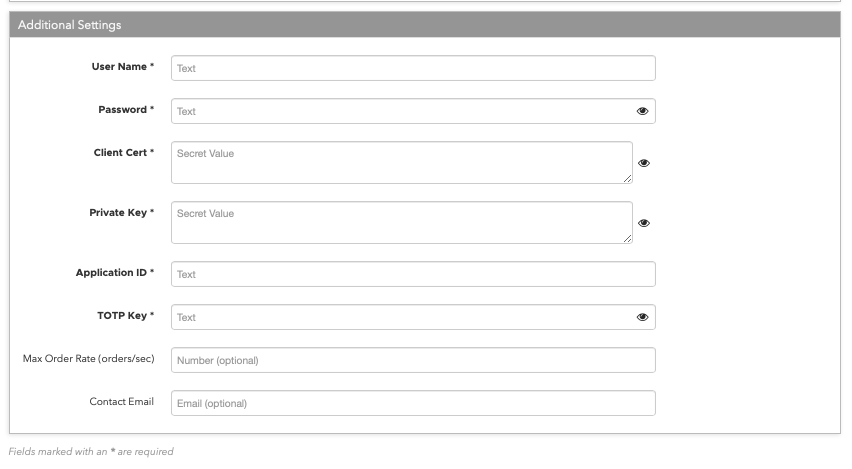Show the Password field value with eye icon

[642, 111]
